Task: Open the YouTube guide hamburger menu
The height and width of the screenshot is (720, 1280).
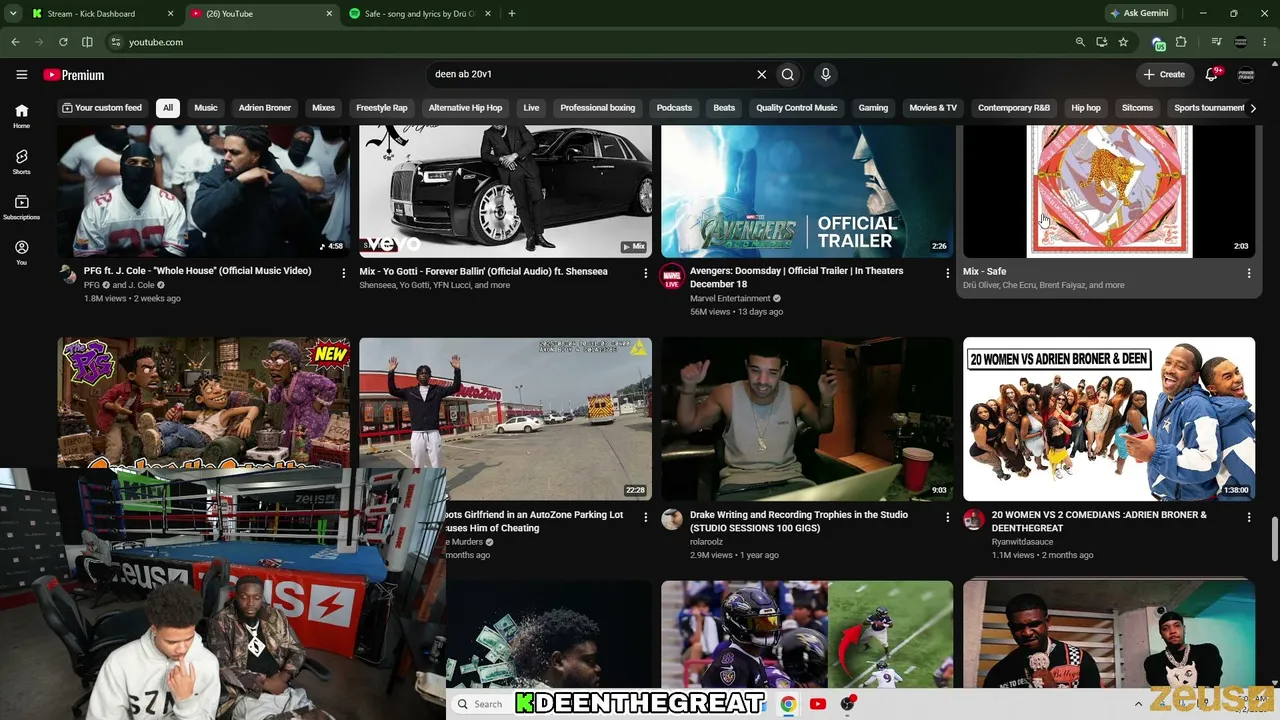Action: click(21, 74)
